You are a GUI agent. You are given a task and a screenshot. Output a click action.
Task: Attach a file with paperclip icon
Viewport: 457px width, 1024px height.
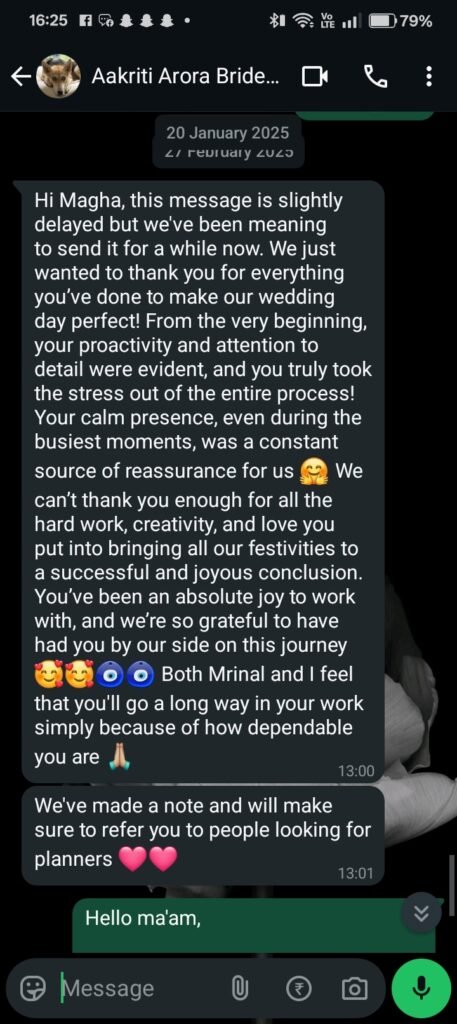[240, 989]
